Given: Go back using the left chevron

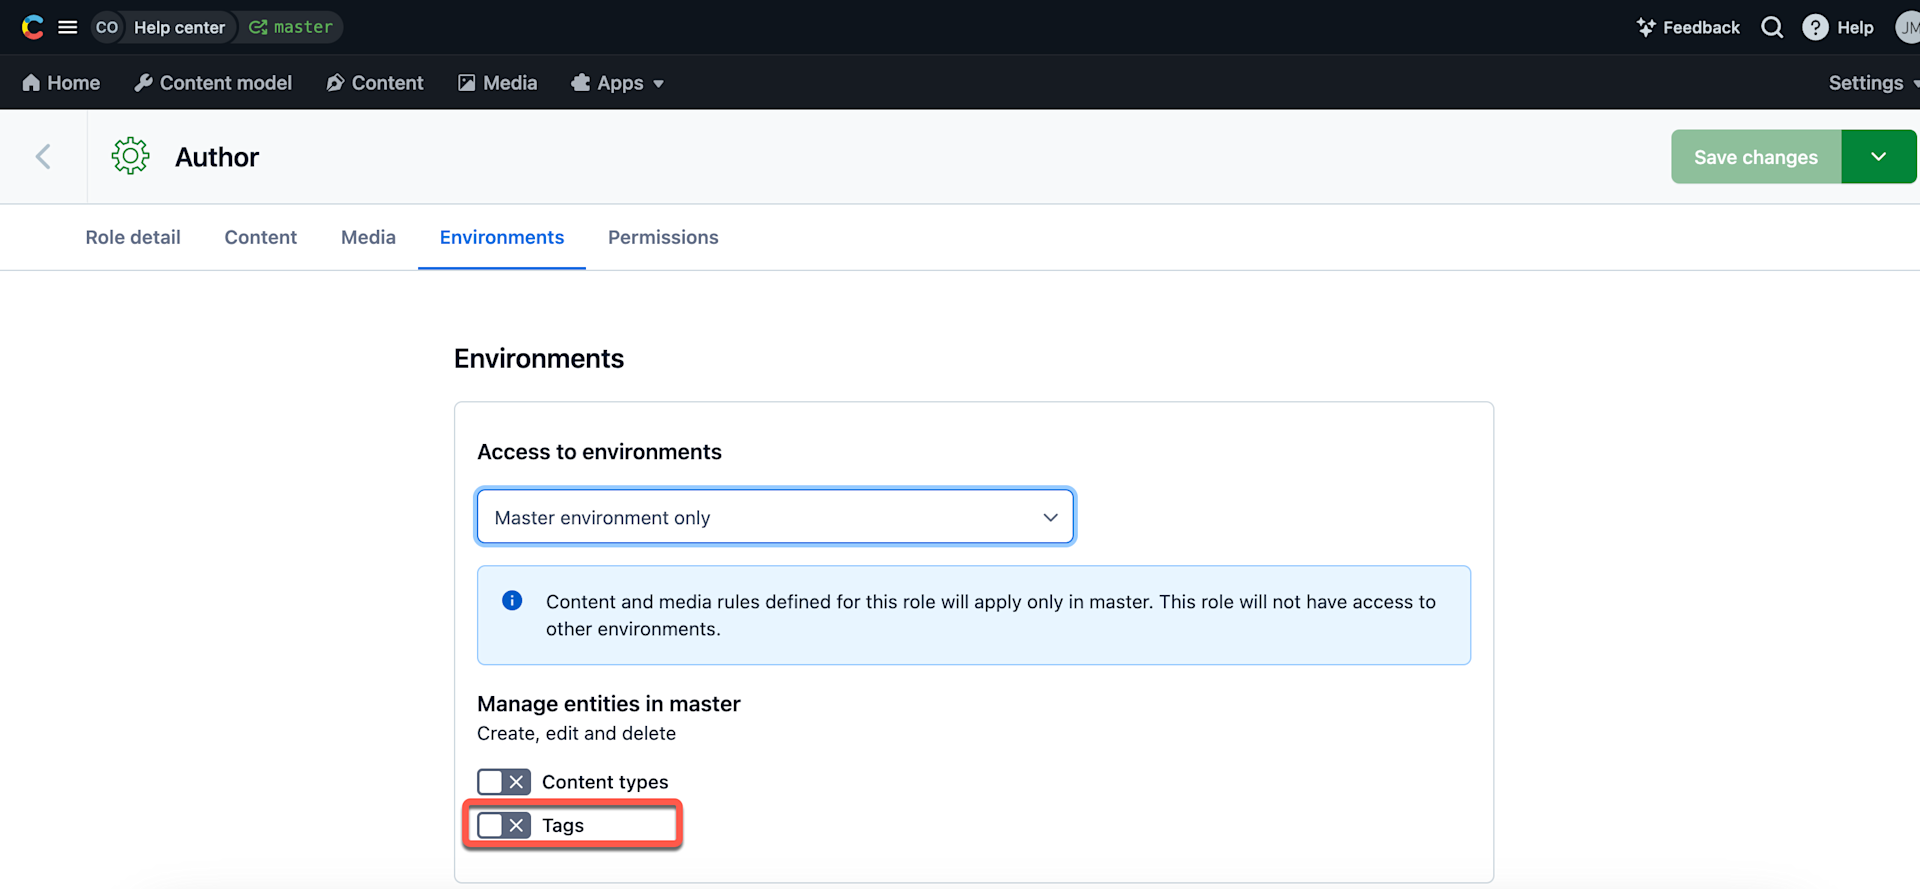Looking at the screenshot, I should tap(43, 157).
